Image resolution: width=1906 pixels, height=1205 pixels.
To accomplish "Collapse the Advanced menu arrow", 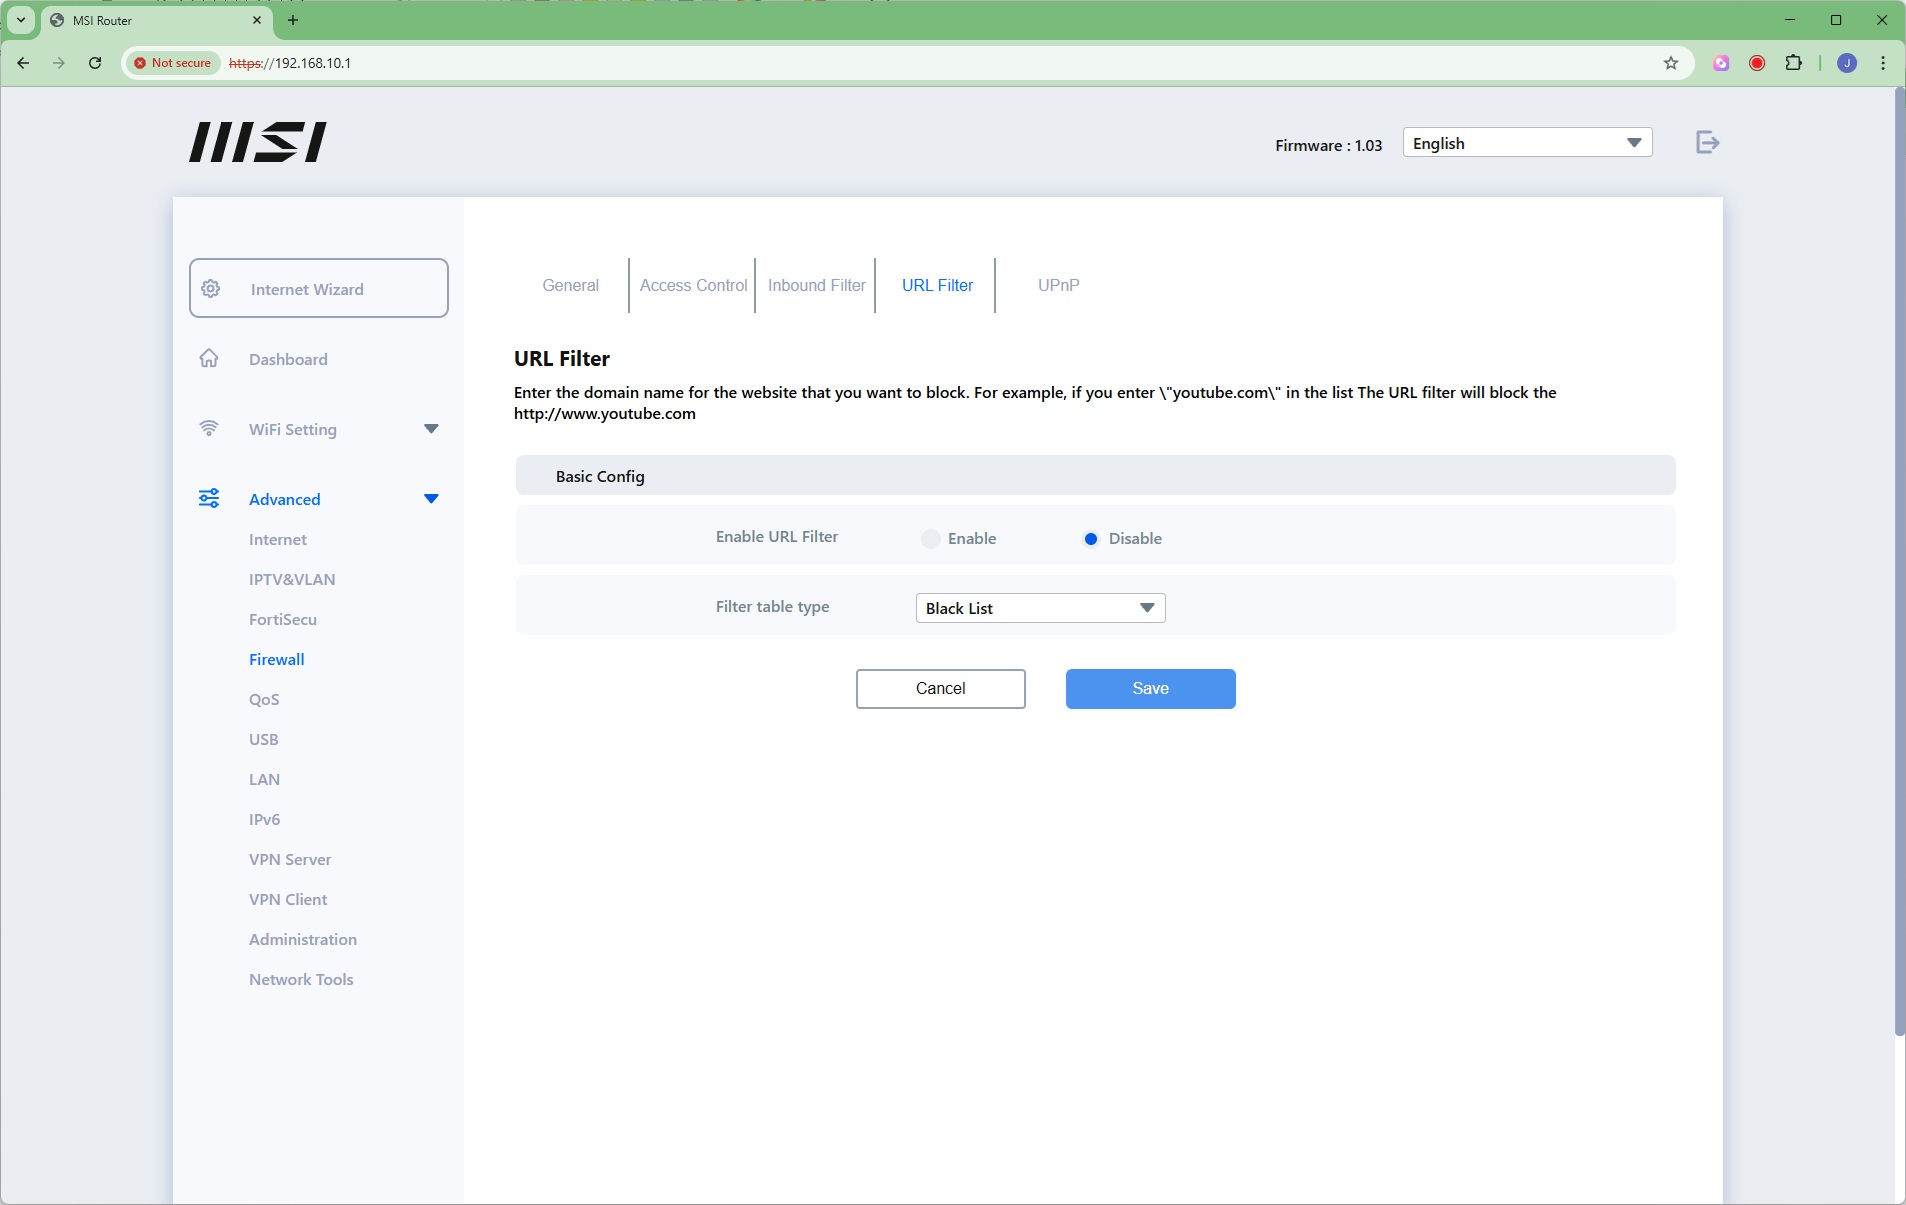I will coord(431,499).
